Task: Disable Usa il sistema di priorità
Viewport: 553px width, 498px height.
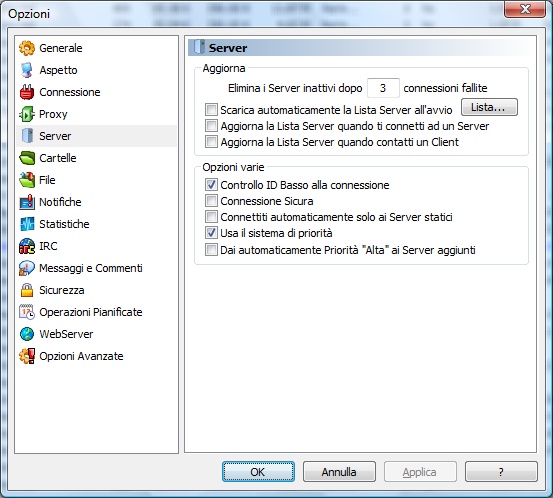Action: 211,233
